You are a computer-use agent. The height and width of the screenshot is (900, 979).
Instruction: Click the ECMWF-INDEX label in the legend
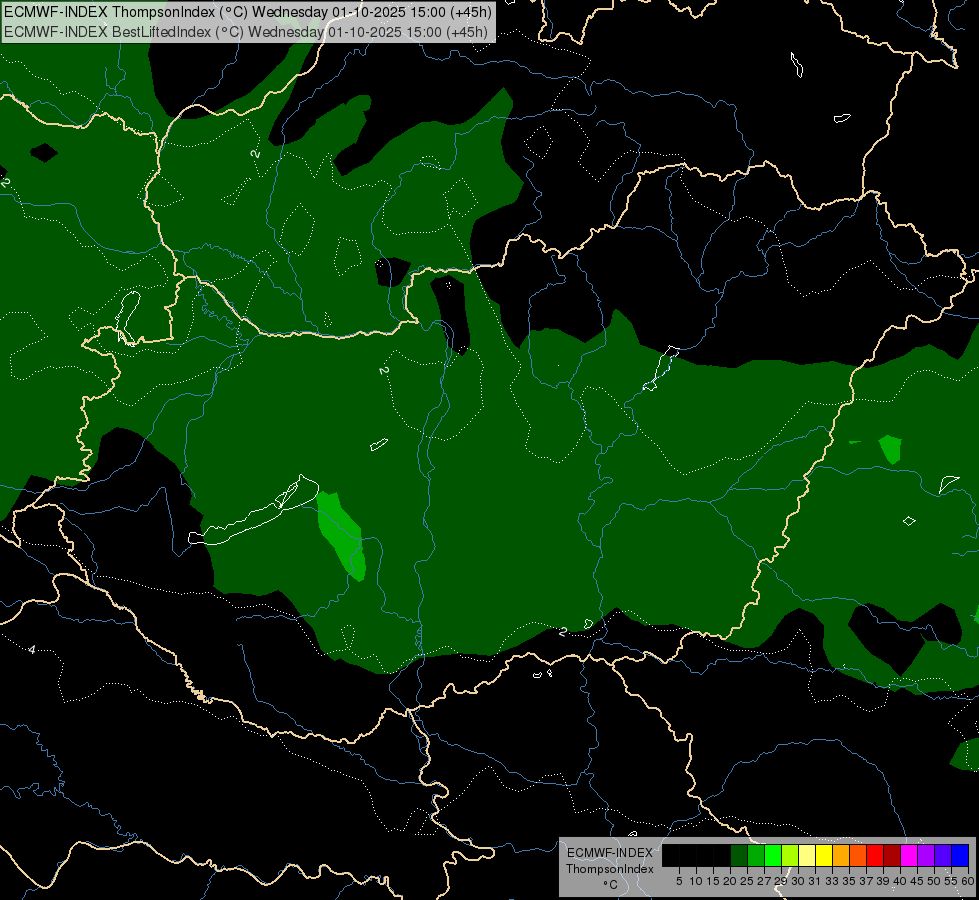click(x=609, y=853)
